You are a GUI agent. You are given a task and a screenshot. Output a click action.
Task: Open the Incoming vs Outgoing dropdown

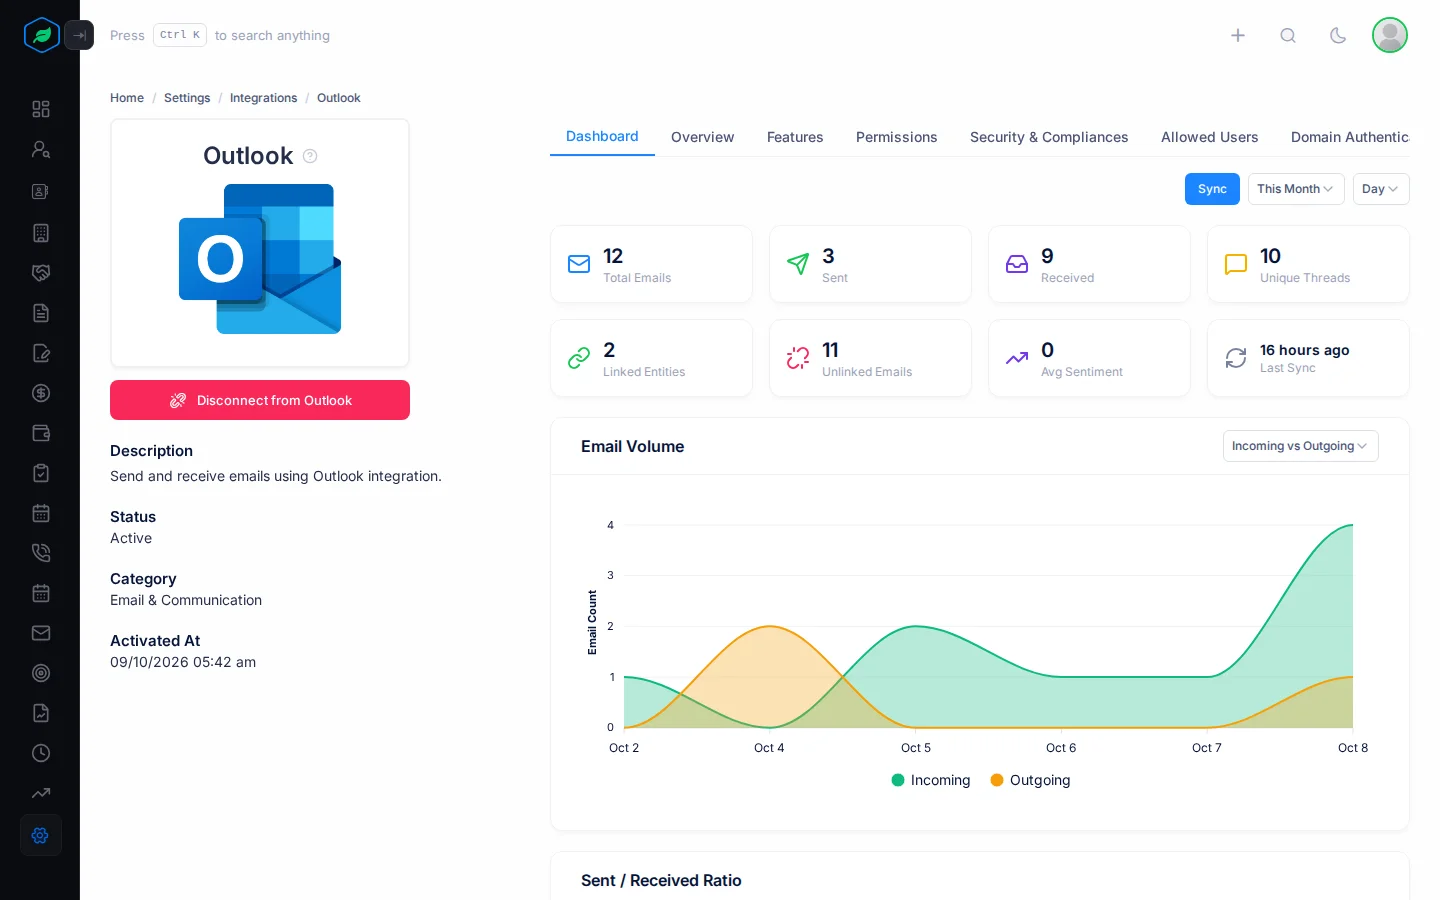[1300, 446]
